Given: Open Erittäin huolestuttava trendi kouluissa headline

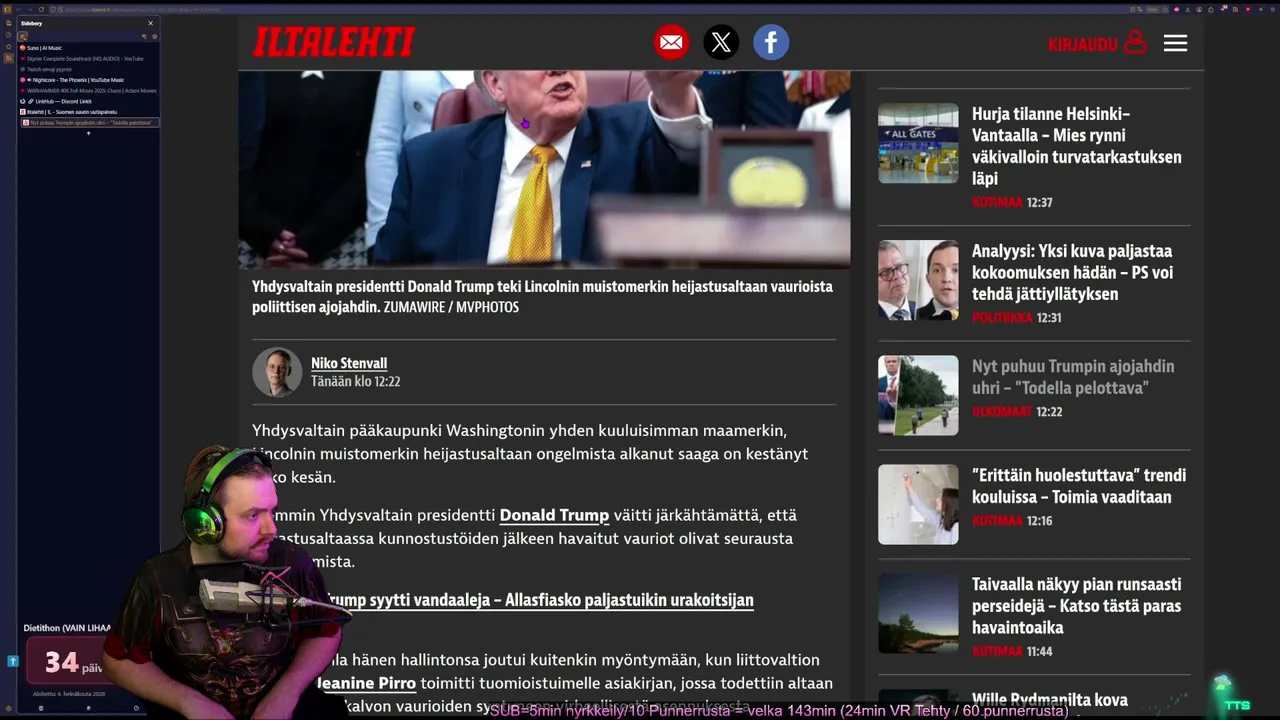Looking at the screenshot, I should [x=1079, y=486].
